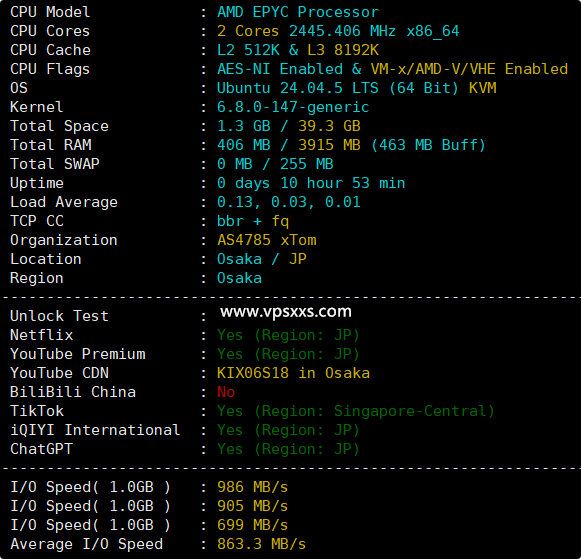The image size is (581, 559).
Task: Click the Average I/O Speed 863.3 MB/s value
Action: click(261, 544)
